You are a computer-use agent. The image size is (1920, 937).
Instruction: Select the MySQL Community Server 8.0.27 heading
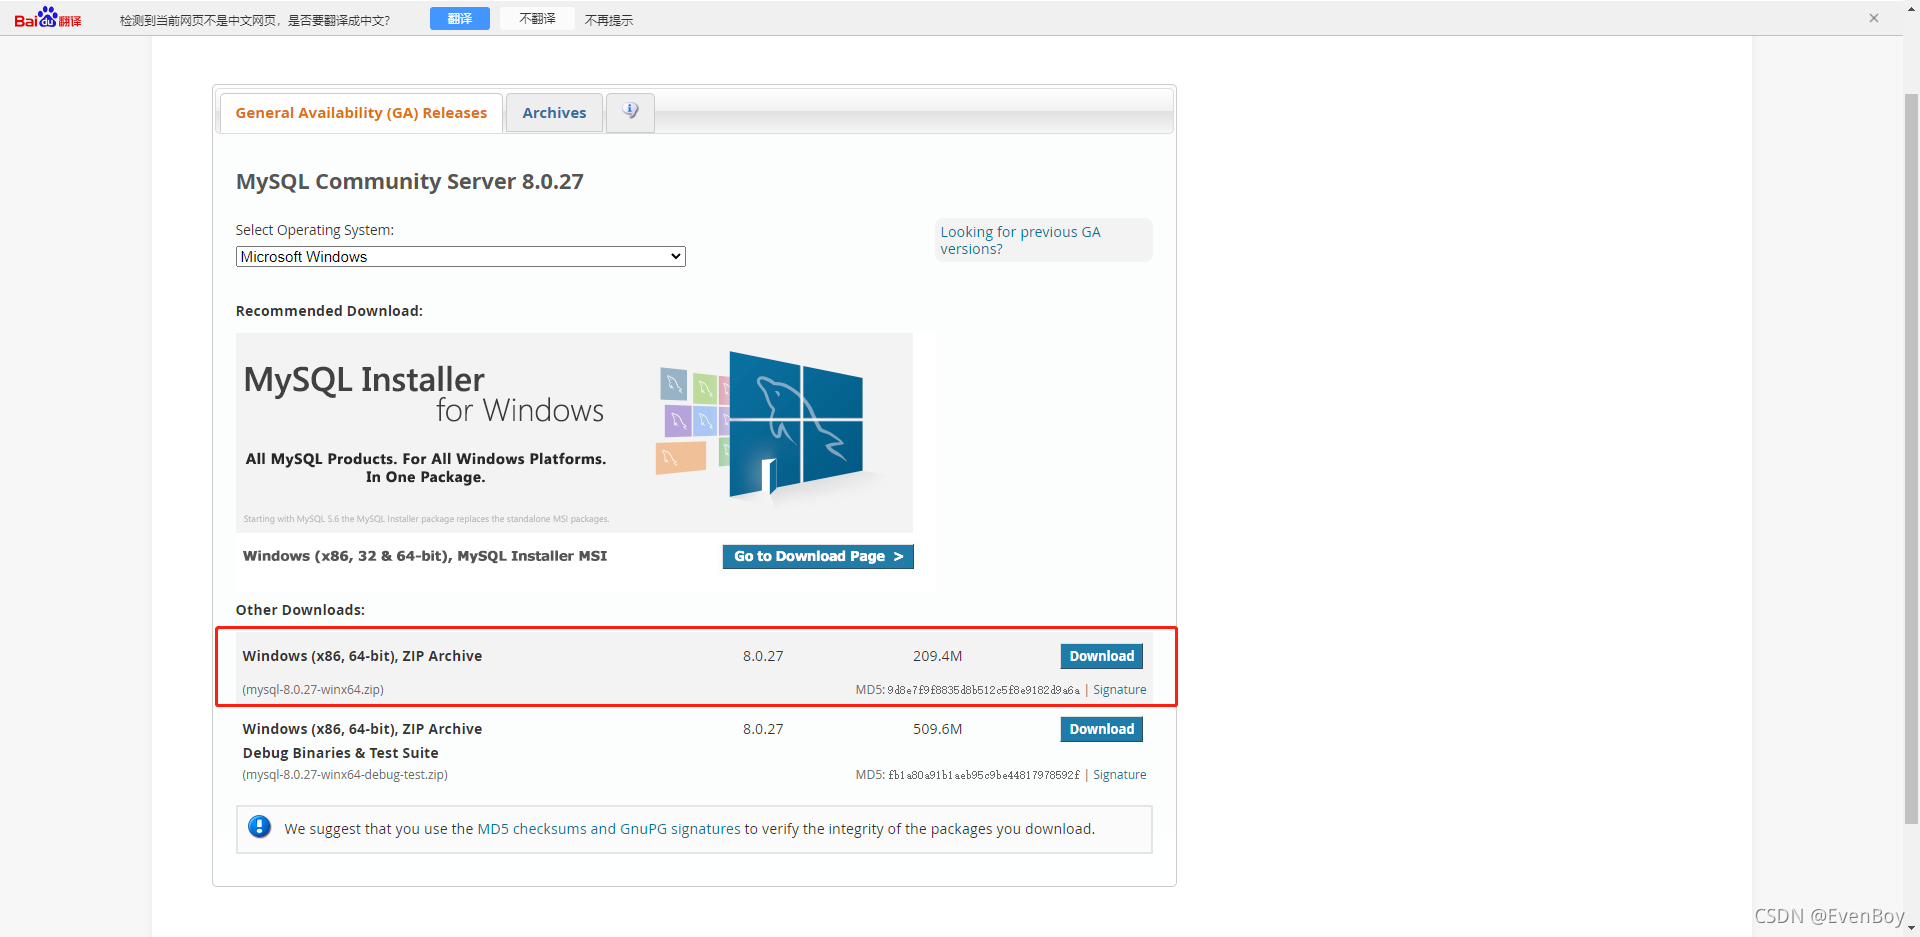[x=409, y=182]
